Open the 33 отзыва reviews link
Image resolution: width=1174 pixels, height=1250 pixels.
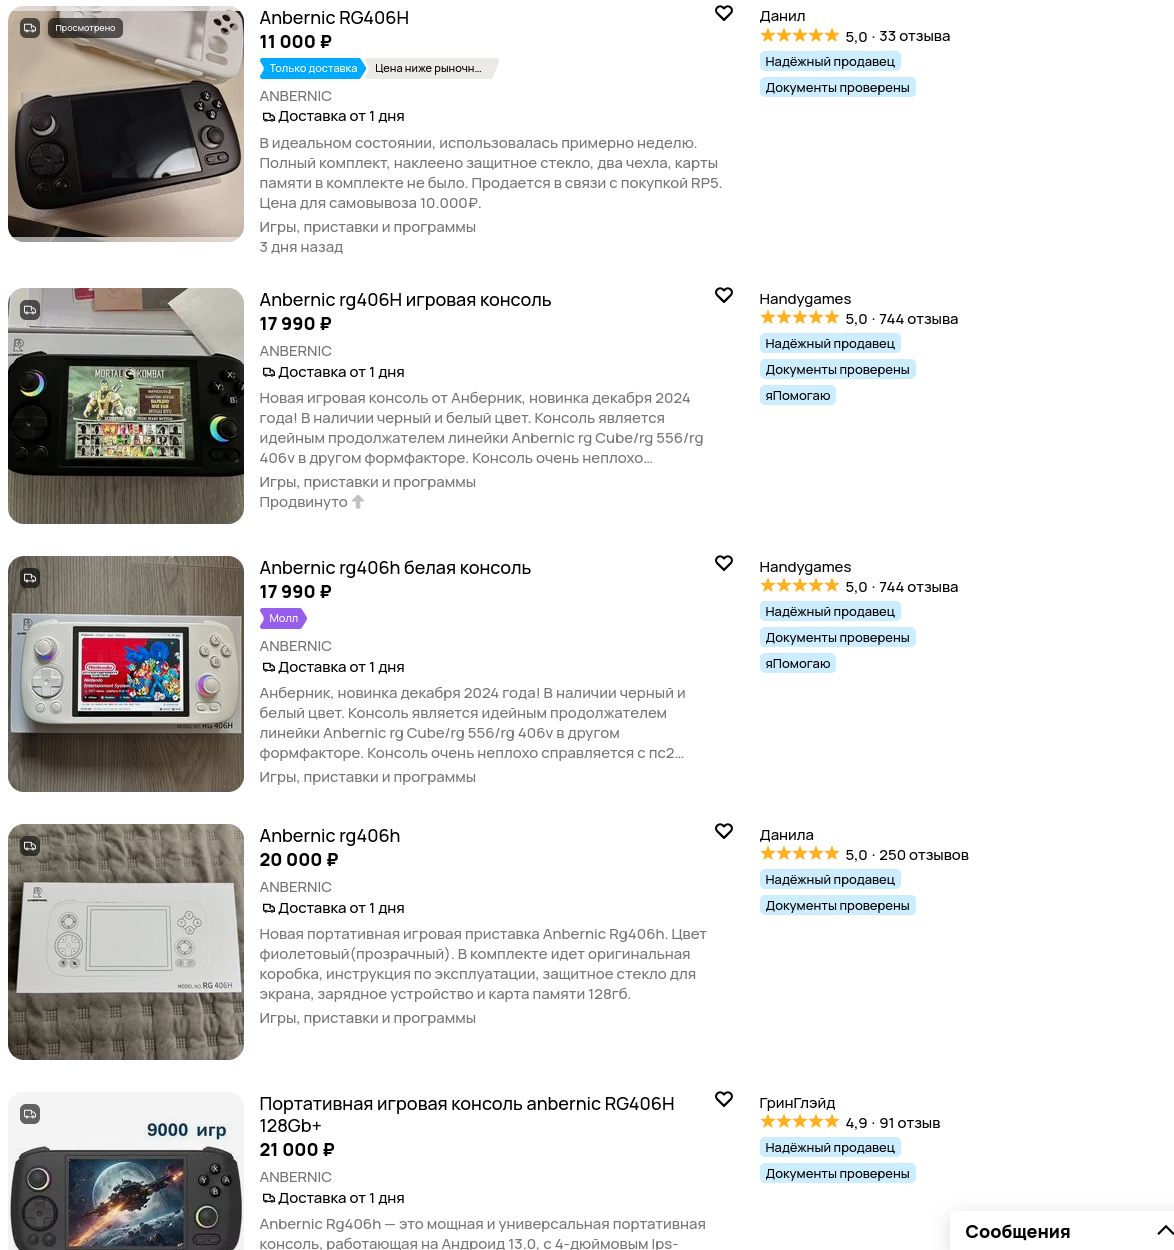tap(914, 36)
